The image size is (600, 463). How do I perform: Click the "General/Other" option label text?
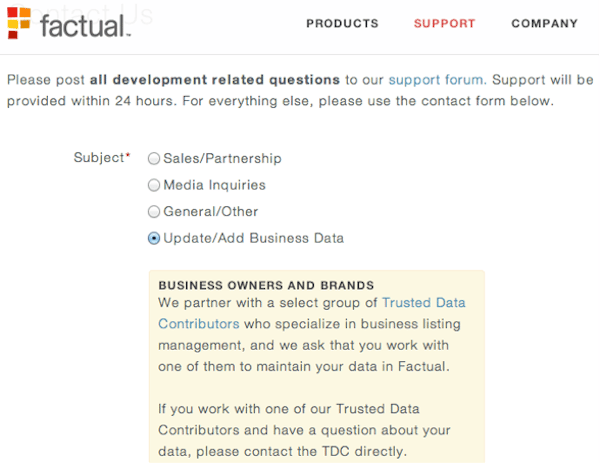pyautogui.click(x=210, y=212)
